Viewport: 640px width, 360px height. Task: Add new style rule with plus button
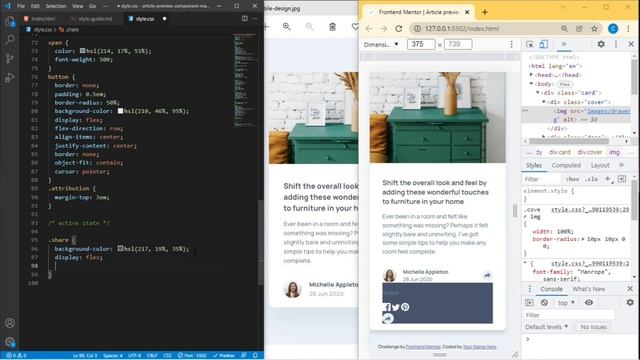pos(608,179)
